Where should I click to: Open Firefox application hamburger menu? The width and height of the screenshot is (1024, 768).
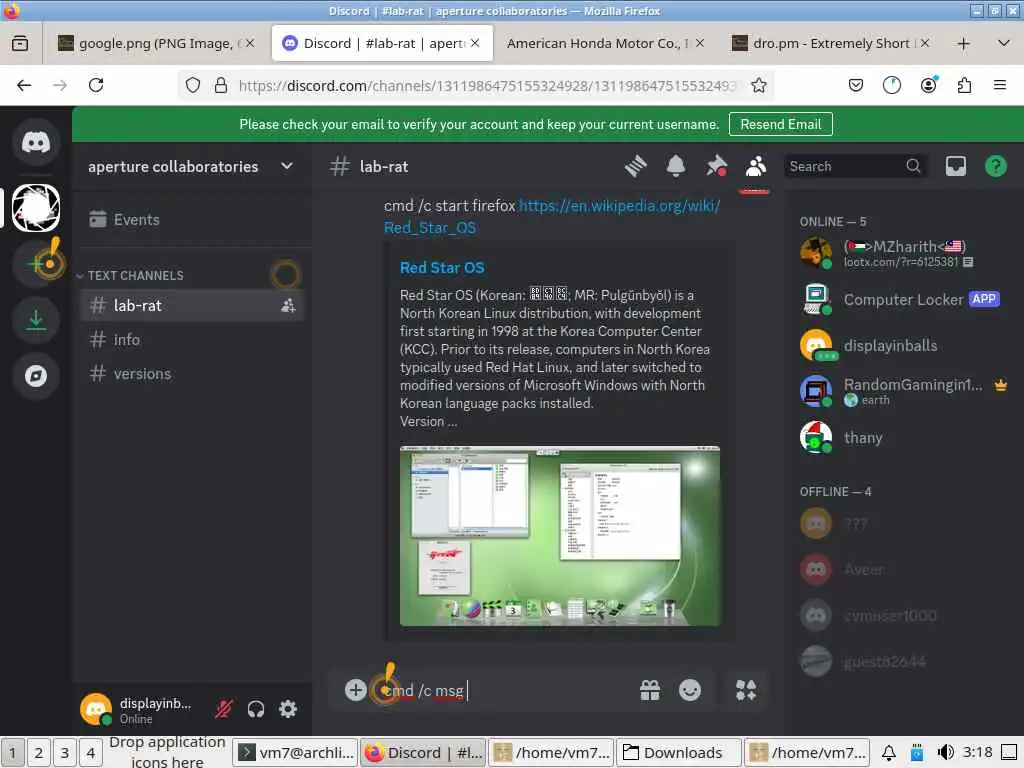1000,86
